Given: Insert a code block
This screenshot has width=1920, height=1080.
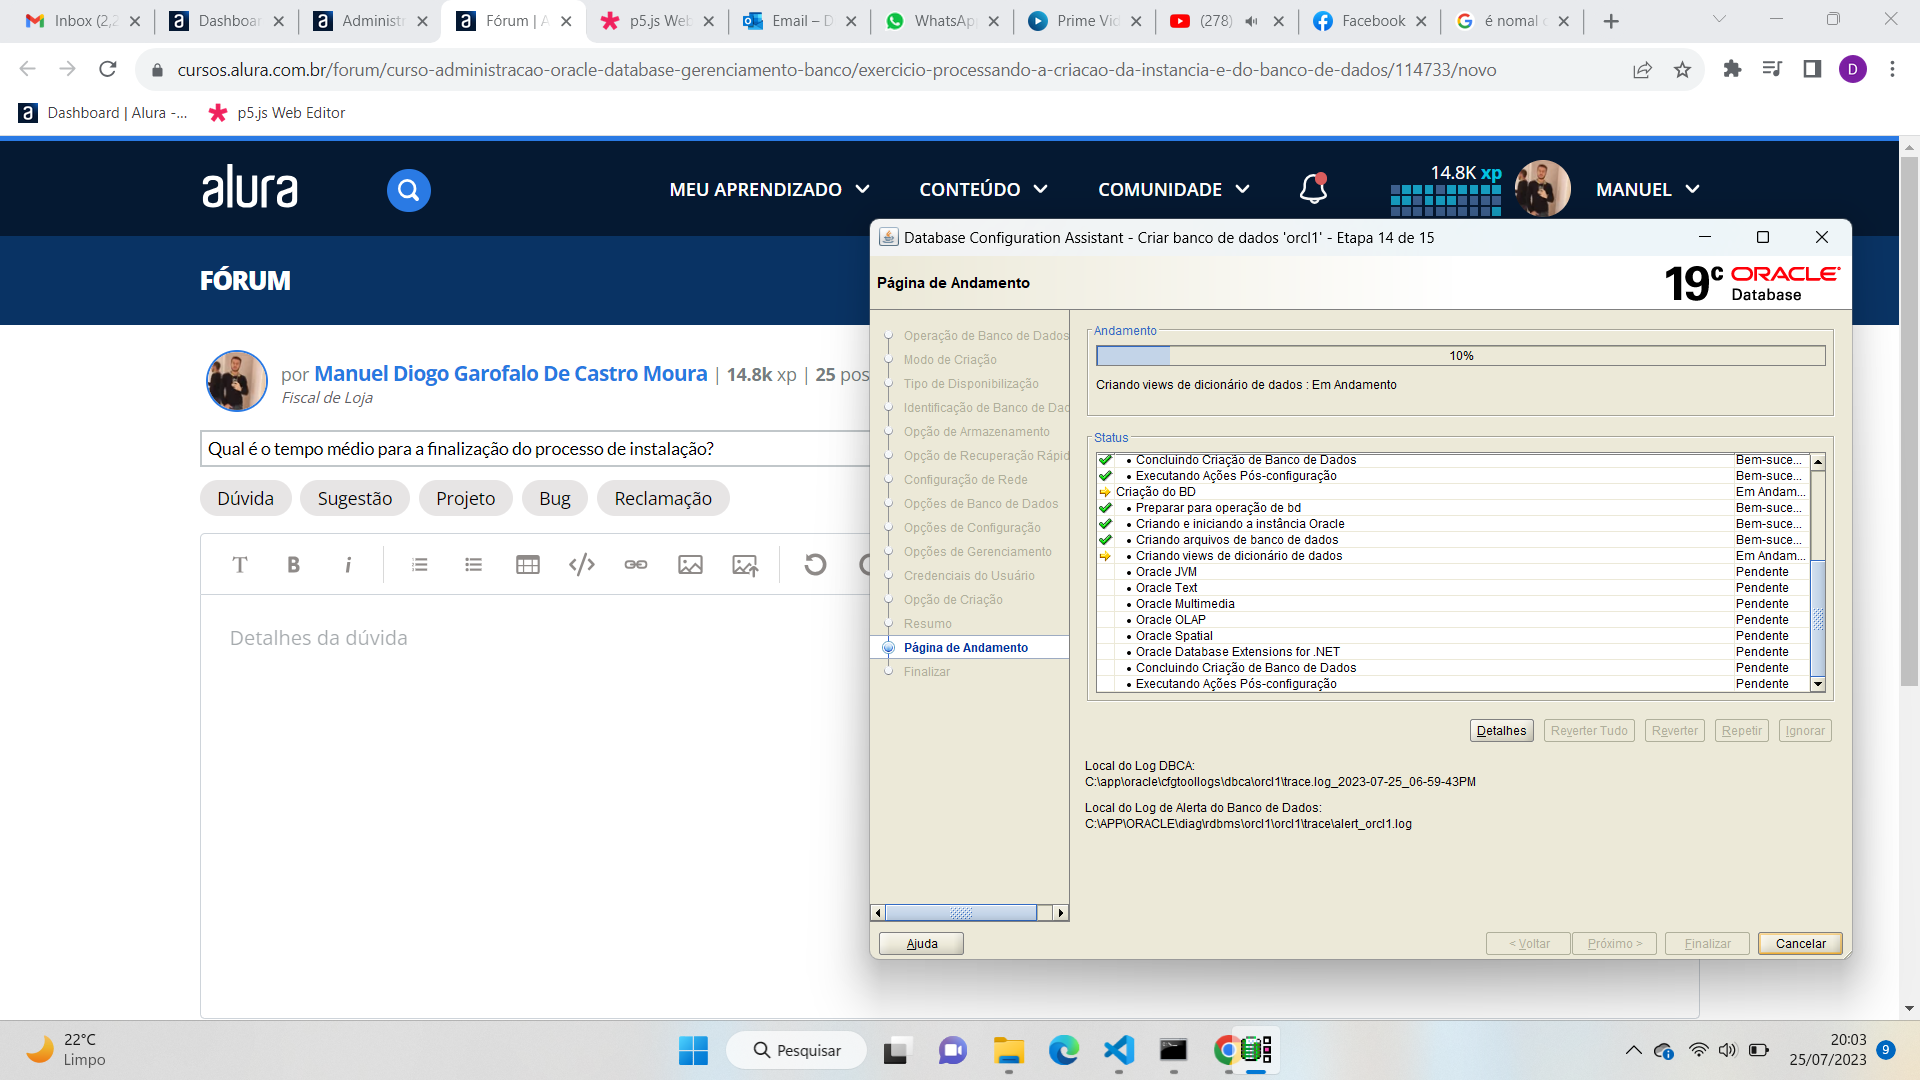Looking at the screenshot, I should 582,565.
